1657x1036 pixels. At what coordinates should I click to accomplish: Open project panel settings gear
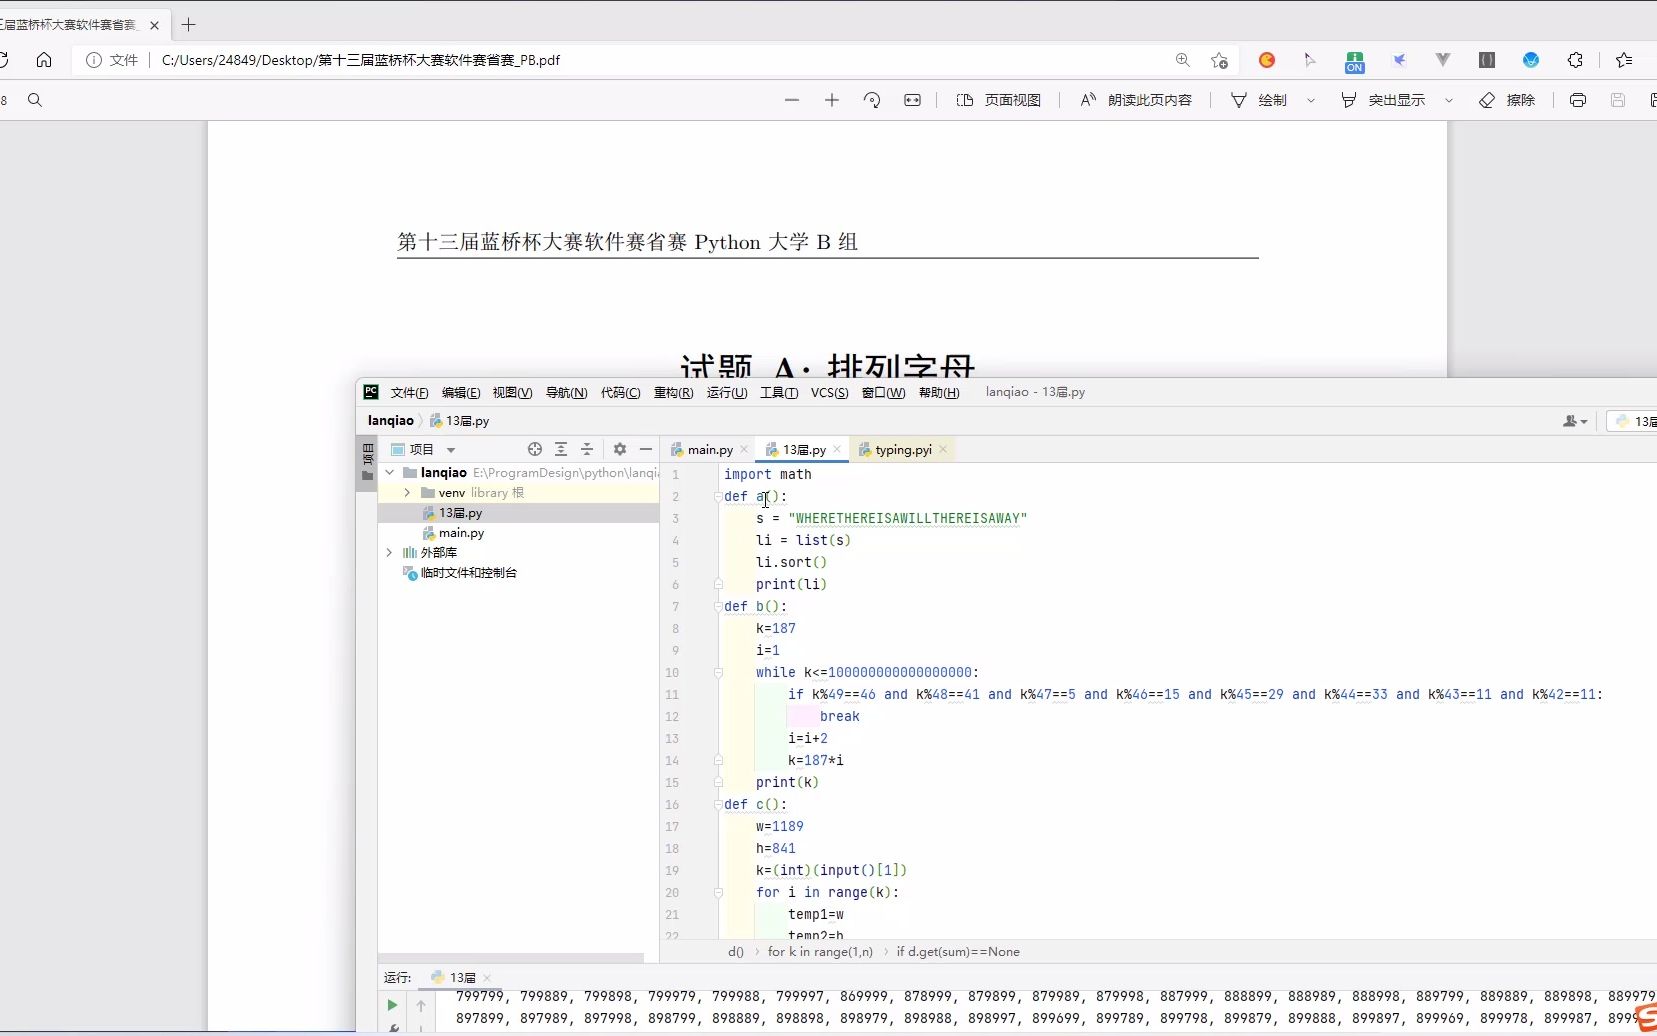pyautogui.click(x=620, y=450)
